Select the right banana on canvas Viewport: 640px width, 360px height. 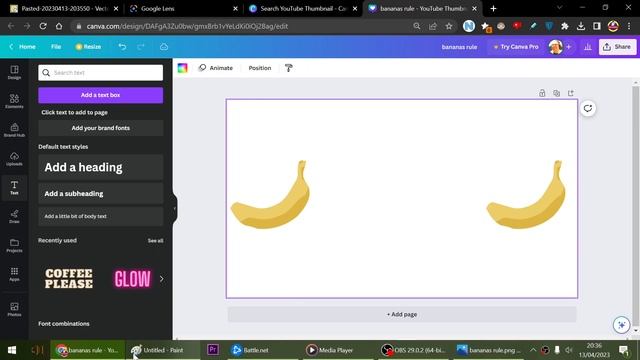coord(527,195)
